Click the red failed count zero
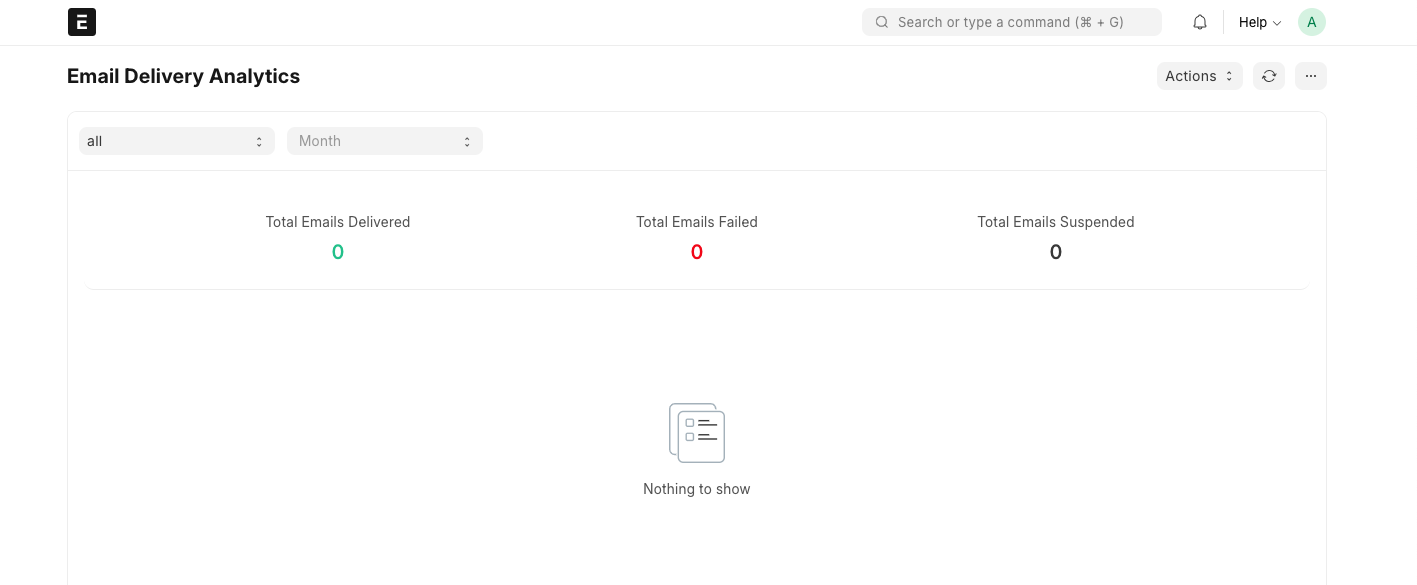Screen dimensions: 1417x585 pos(697,252)
